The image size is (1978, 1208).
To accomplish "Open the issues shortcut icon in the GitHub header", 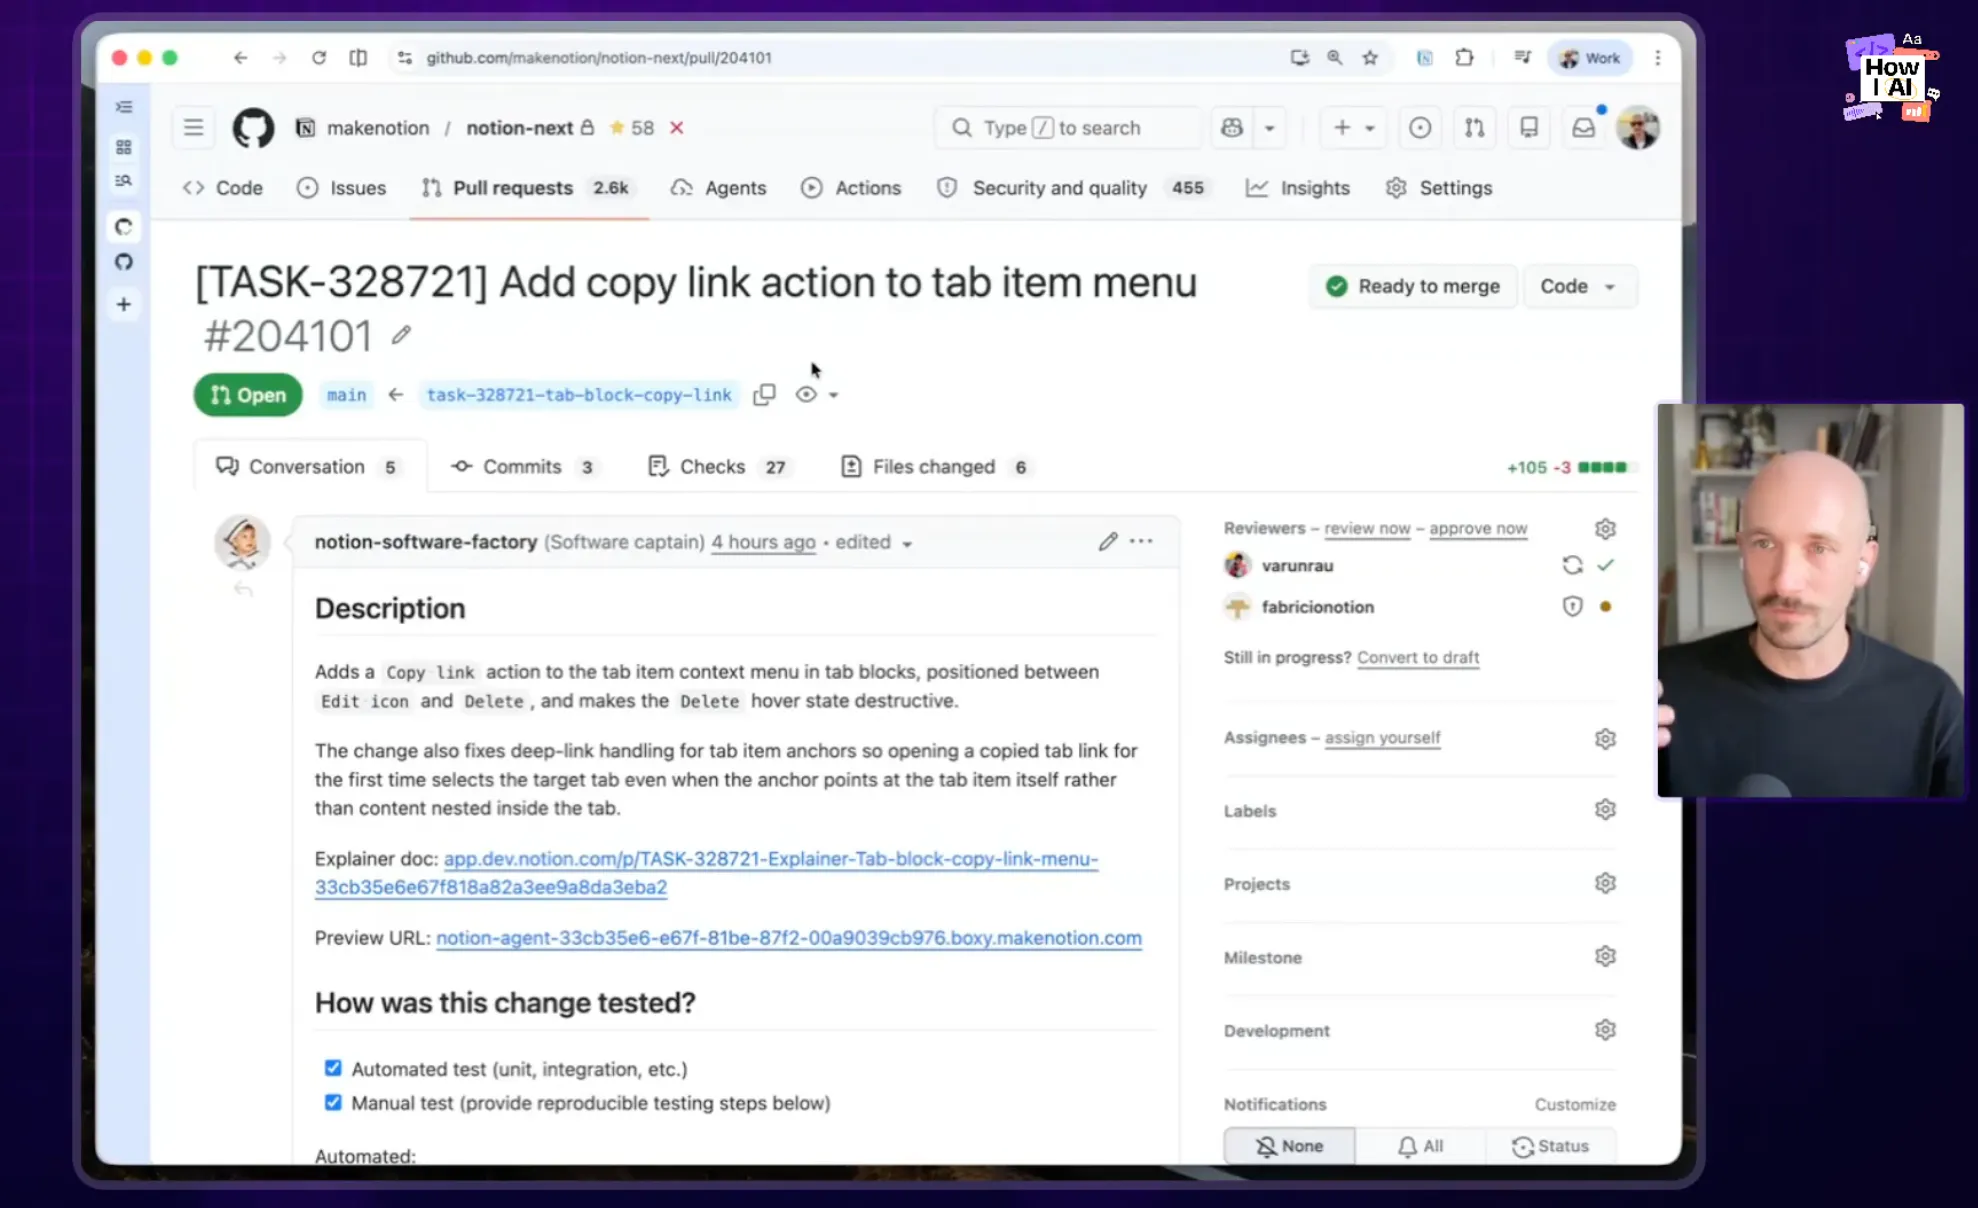I will click(1420, 128).
